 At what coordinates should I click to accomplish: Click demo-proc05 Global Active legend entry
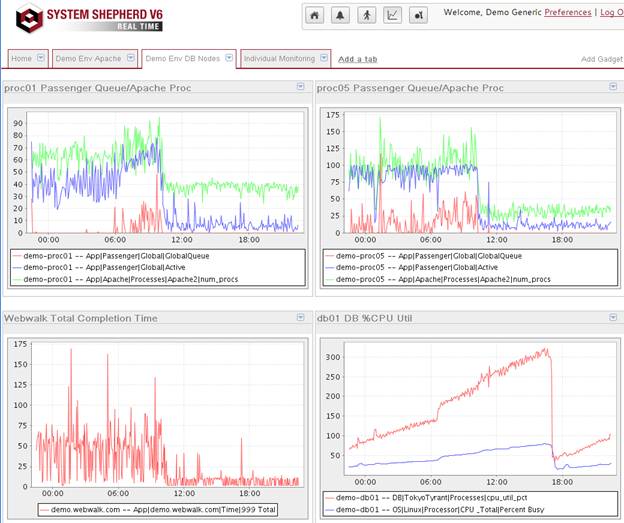(411, 267)
